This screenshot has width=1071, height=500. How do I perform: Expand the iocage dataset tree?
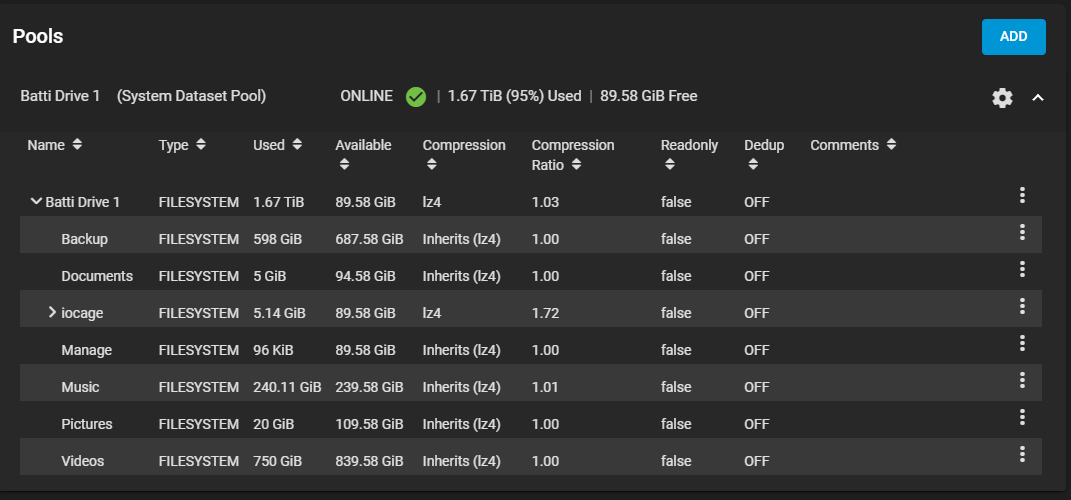point(52,312)
